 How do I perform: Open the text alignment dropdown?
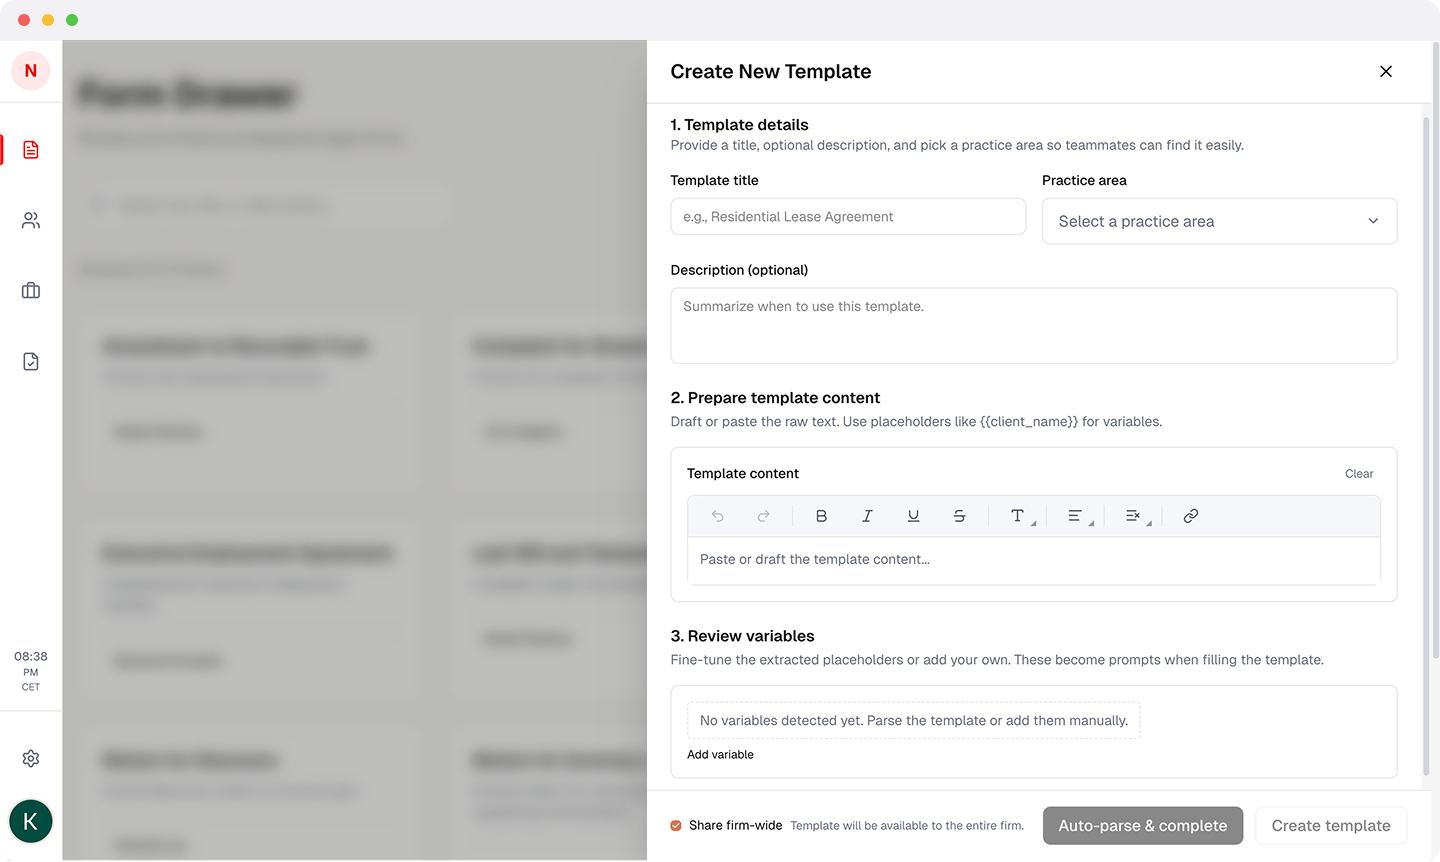(x=1078, y=516)
